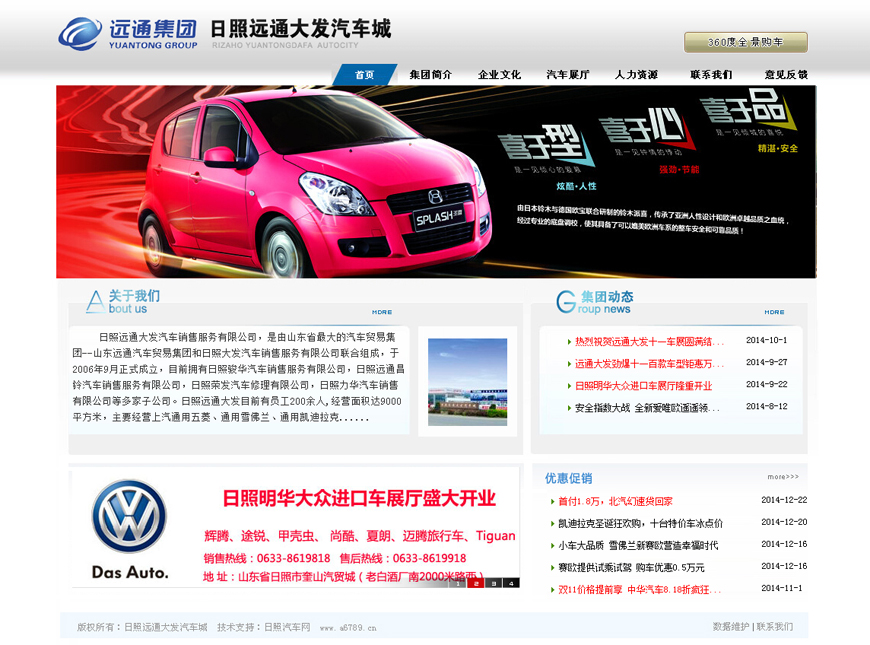Click the 日照远通大发汽车城 site title

point(301,29)
